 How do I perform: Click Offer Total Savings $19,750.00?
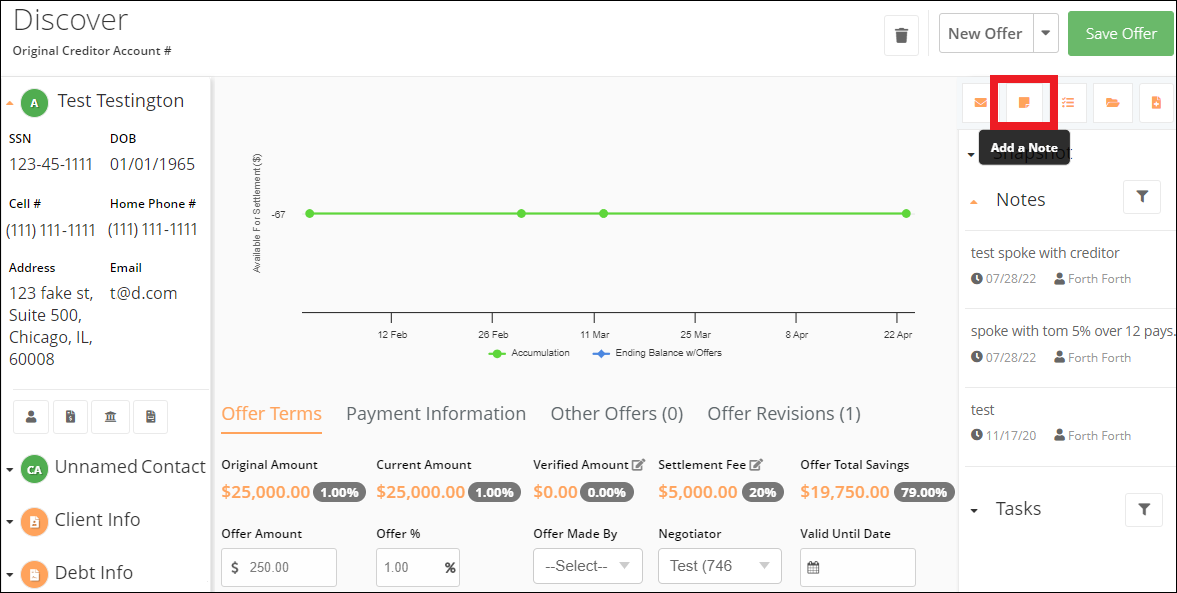tap(844, 492)
